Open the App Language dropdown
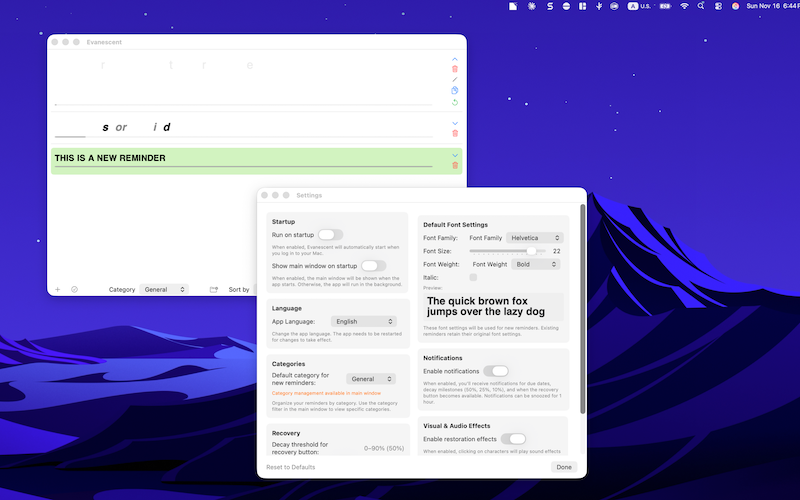The image size is (800, 500). [363, 321]
